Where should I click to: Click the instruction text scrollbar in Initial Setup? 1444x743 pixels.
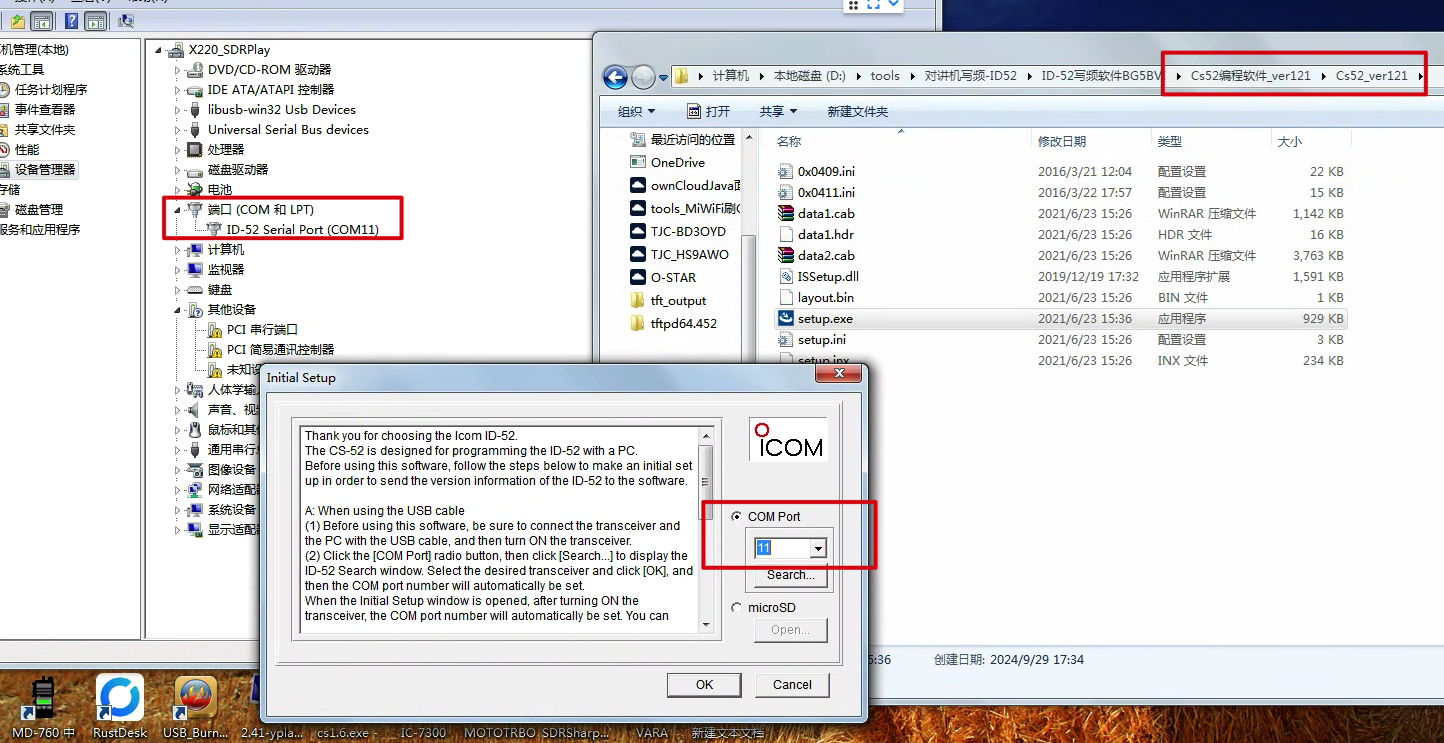[x=706, y=530]
